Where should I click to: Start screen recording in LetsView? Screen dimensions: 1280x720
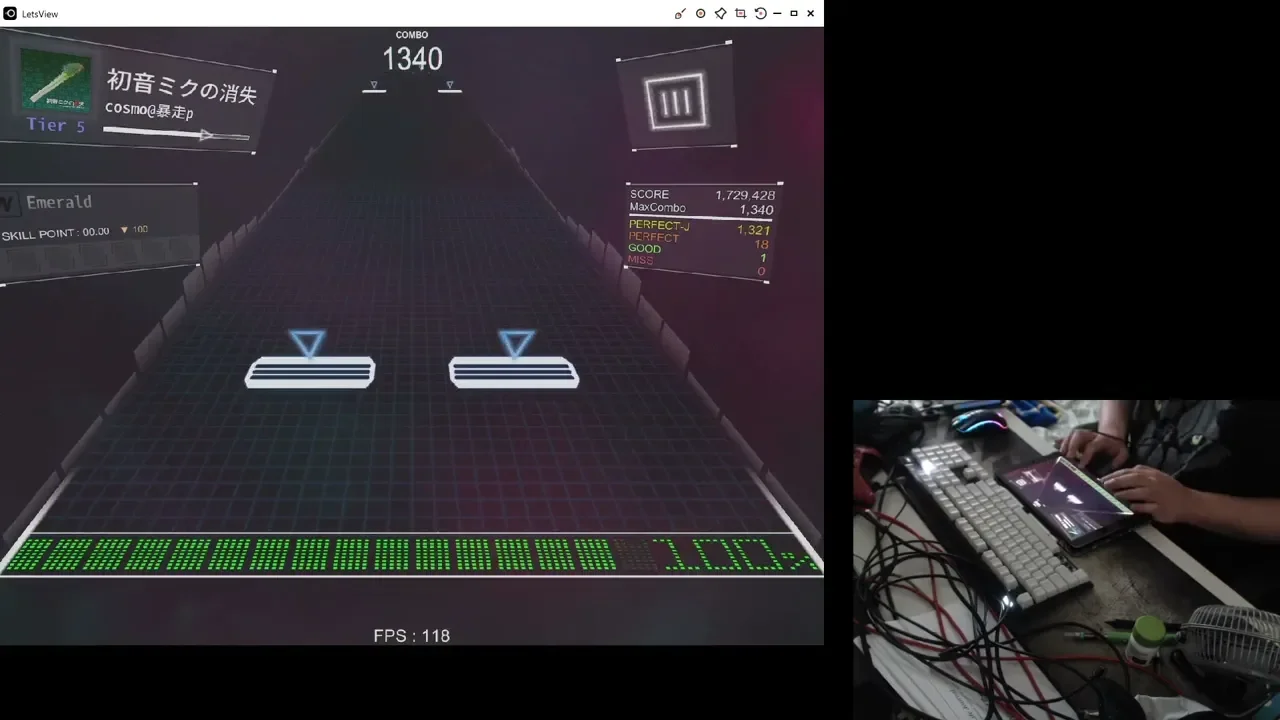[x=700, y=14]
